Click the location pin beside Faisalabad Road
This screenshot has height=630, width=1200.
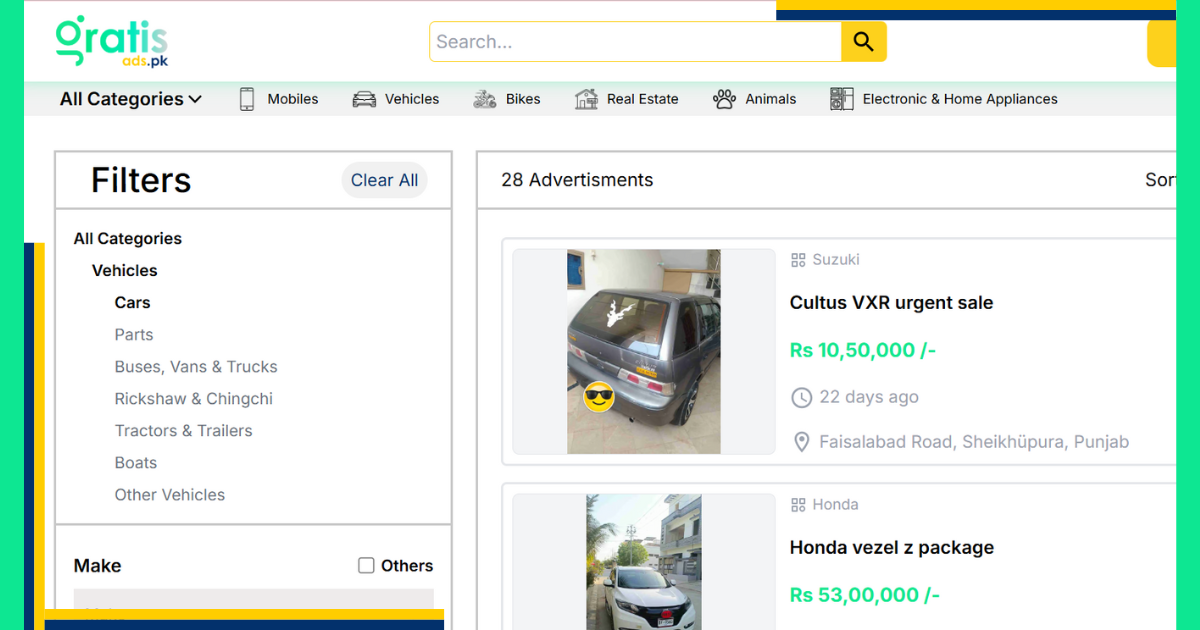pyautogui.click(x=801, y=442)
